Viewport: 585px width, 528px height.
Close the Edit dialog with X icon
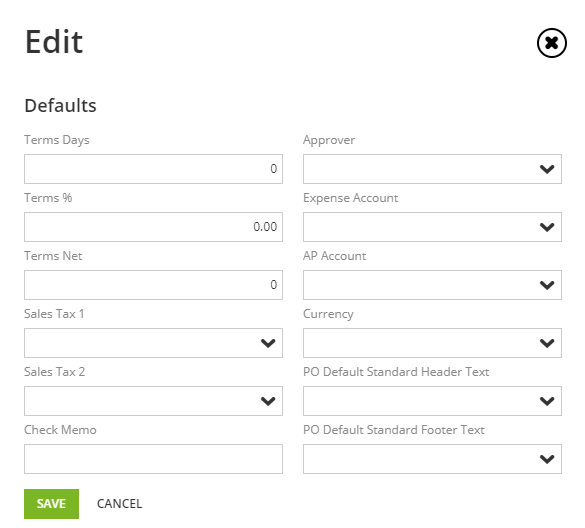(551, 43)
